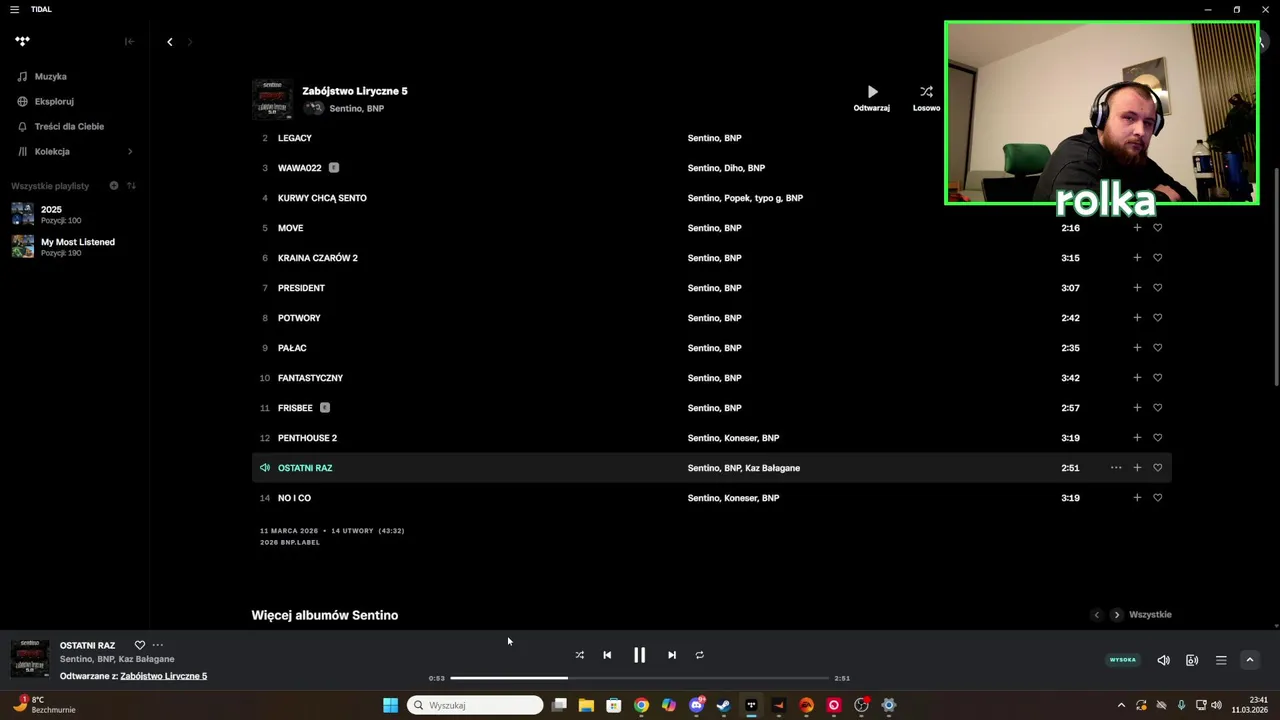Add NO I CO track to playlist
Screen dimensions: 1280x720
click(1137, 498)
